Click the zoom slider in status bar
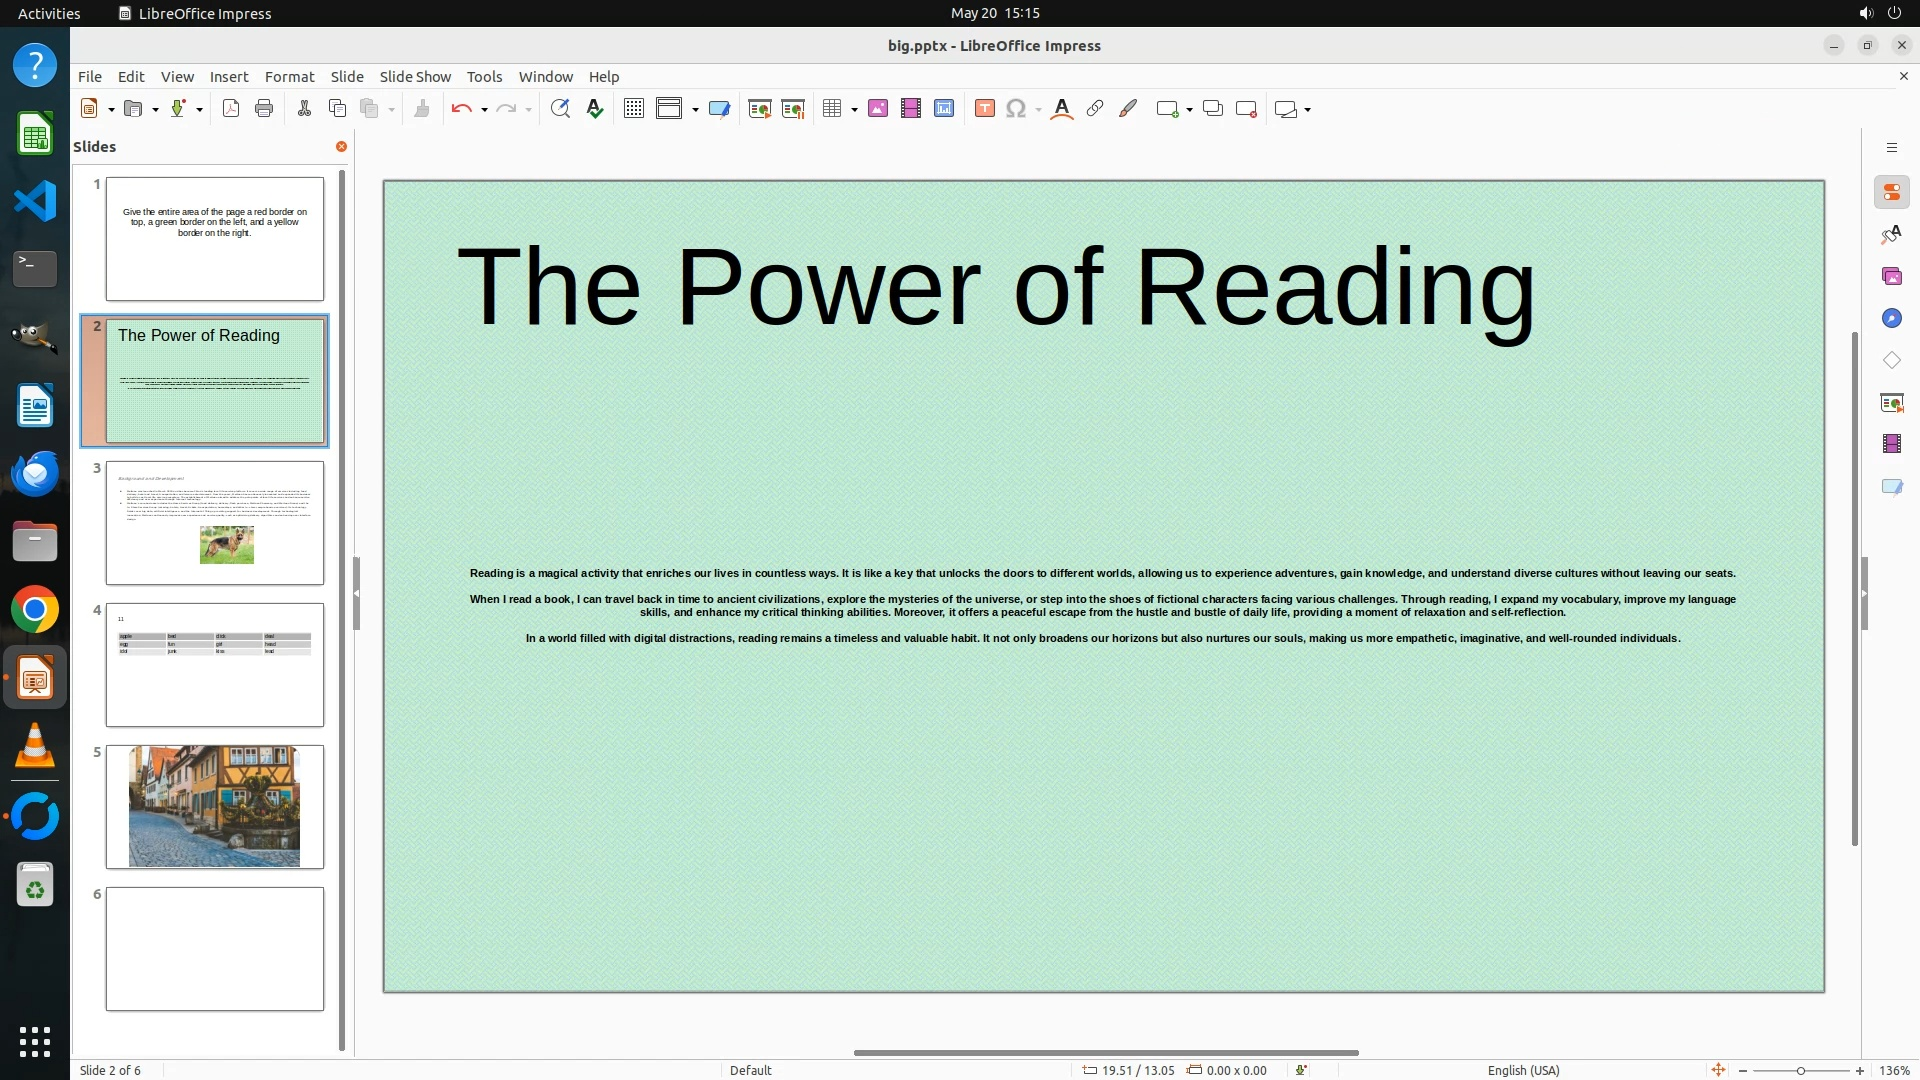Screen dimensions: 1920x1080 (x=1800, y=1070)
